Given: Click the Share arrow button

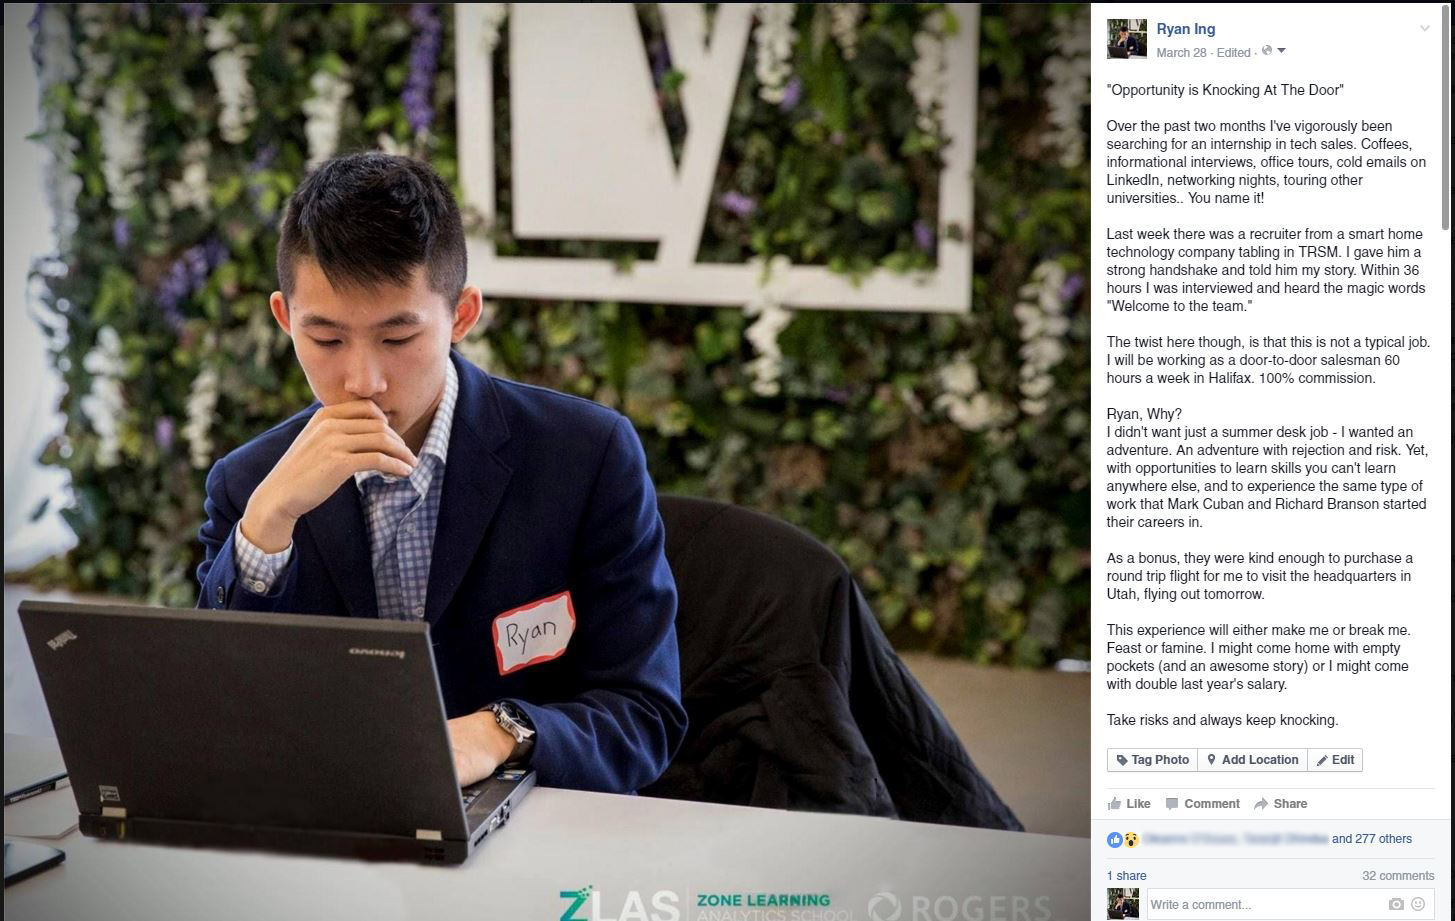Looking at the screenshot, I should 1280,803.
